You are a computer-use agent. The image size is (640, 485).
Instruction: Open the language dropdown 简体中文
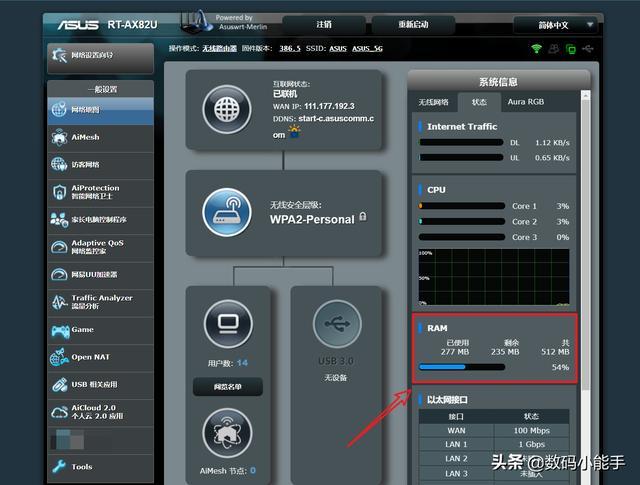(x=555, y=25)
